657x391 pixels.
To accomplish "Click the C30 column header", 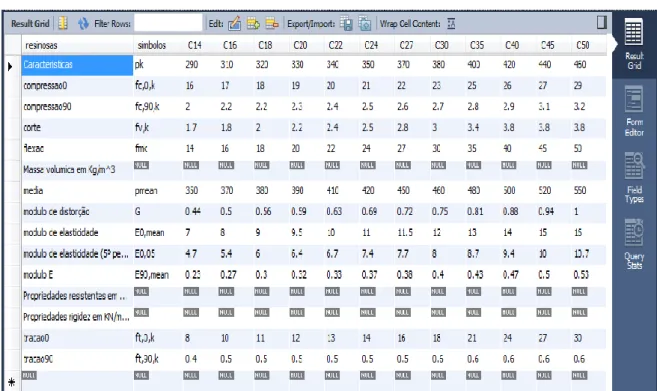I will 442,45.
